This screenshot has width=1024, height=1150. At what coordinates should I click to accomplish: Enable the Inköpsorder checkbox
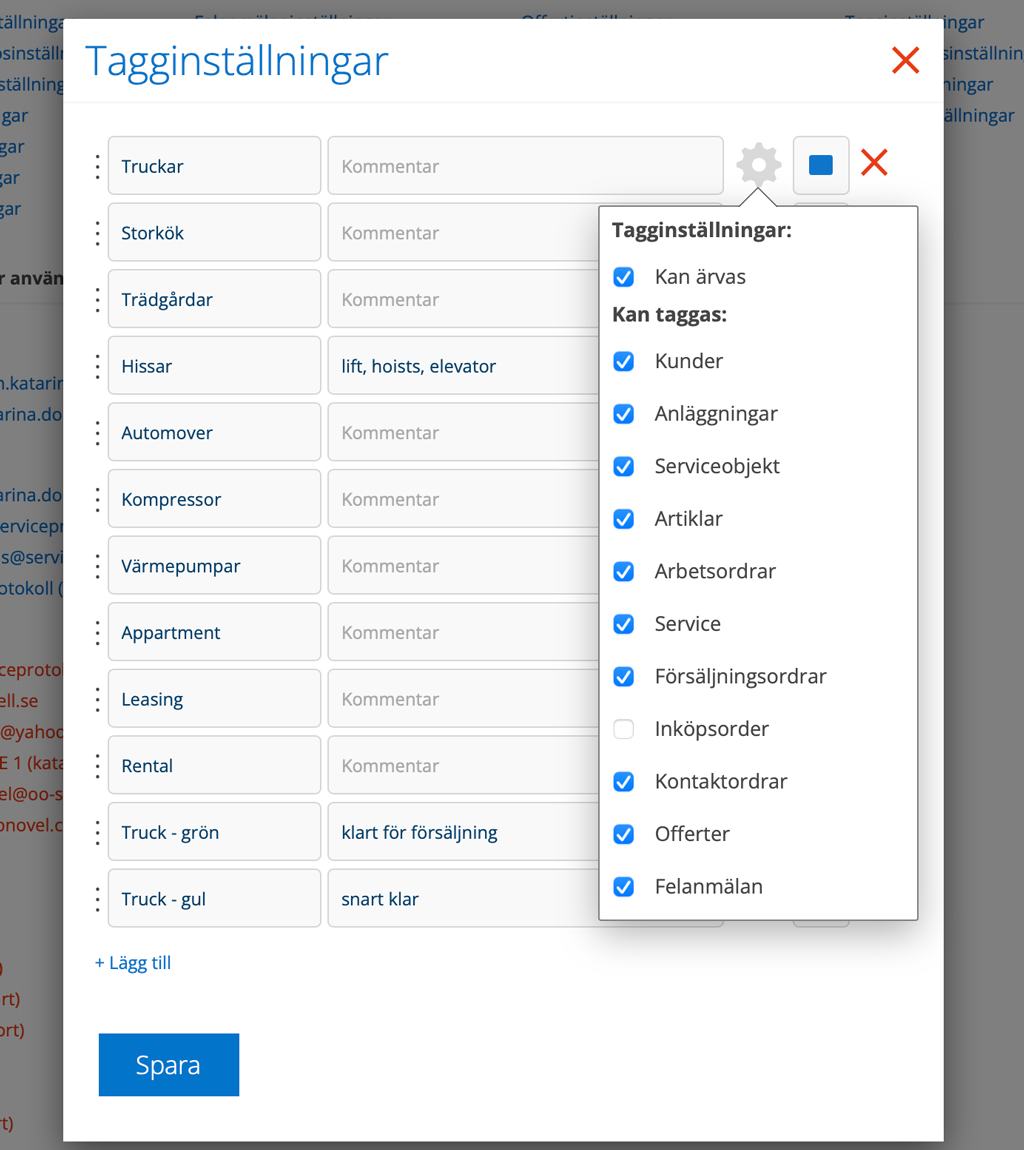[x=624, y=729]
